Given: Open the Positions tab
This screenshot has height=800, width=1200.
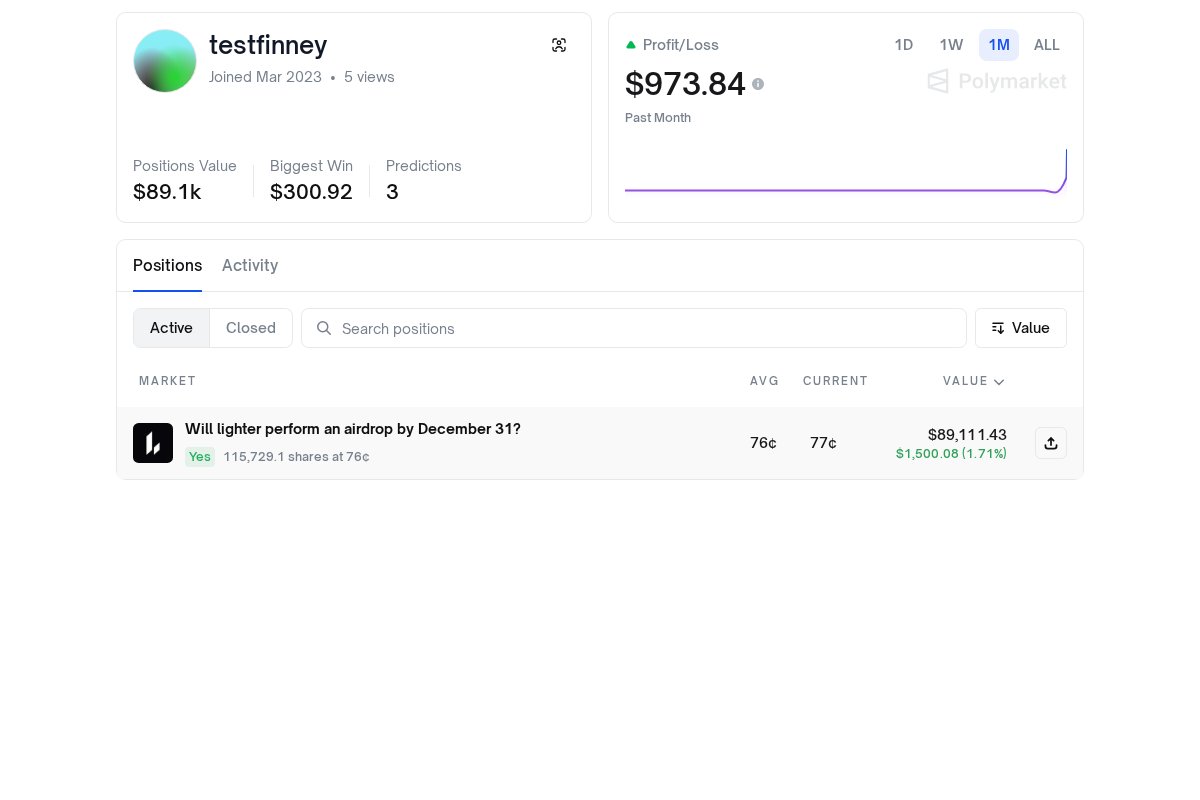Looking at the screenshot, I should click(167, 265).
